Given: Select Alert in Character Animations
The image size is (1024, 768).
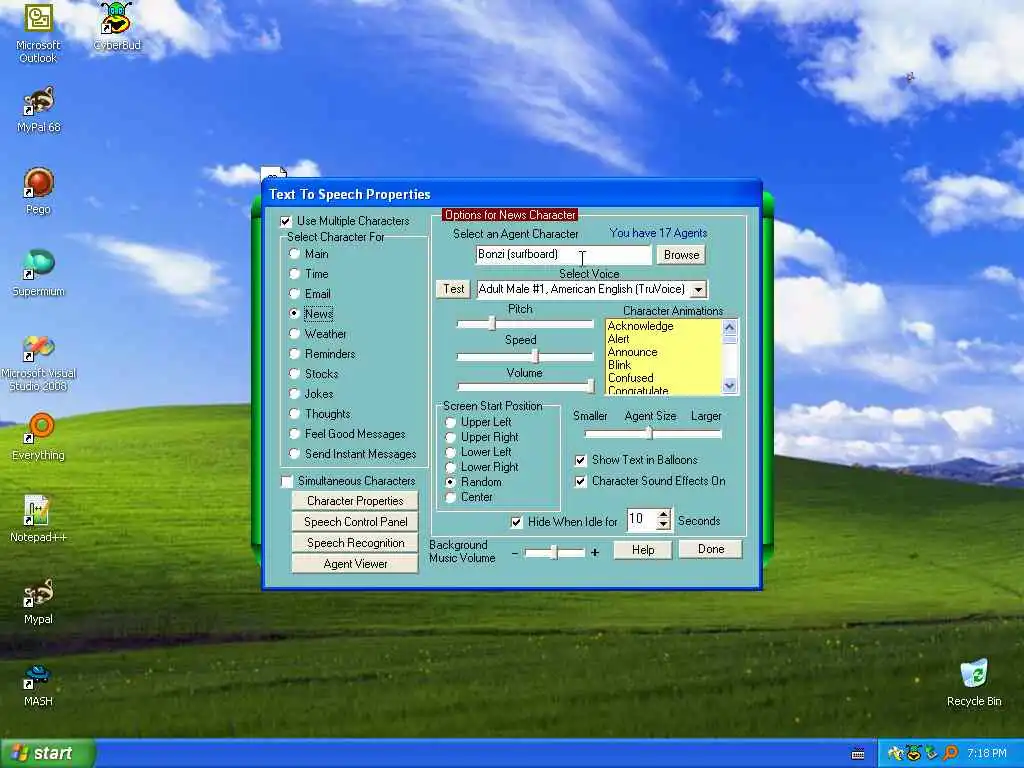Looking at the screenshot, I should (x=618, y=339).
